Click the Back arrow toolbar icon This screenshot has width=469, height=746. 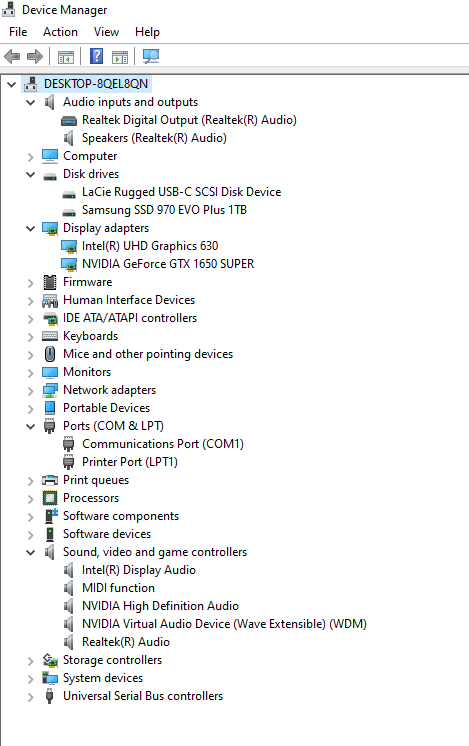pyautogui.click(x=12, y=57)
